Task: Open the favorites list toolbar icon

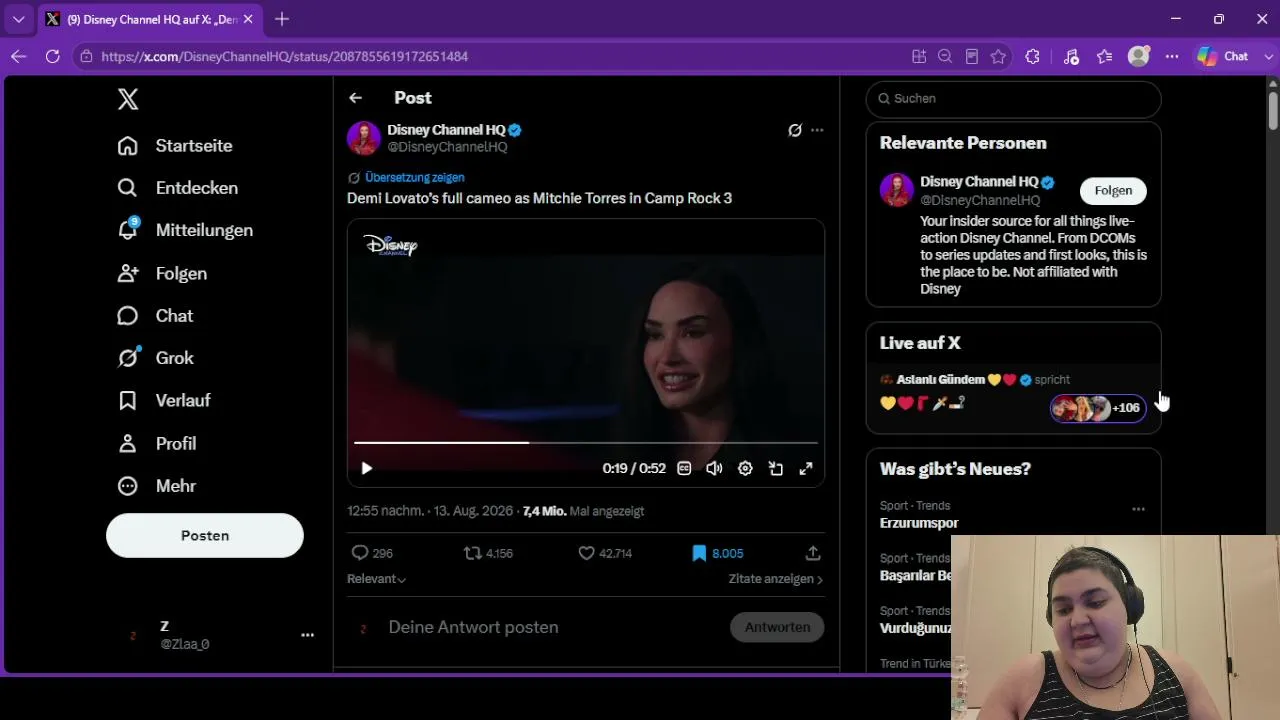Action: coord(1104,57)
